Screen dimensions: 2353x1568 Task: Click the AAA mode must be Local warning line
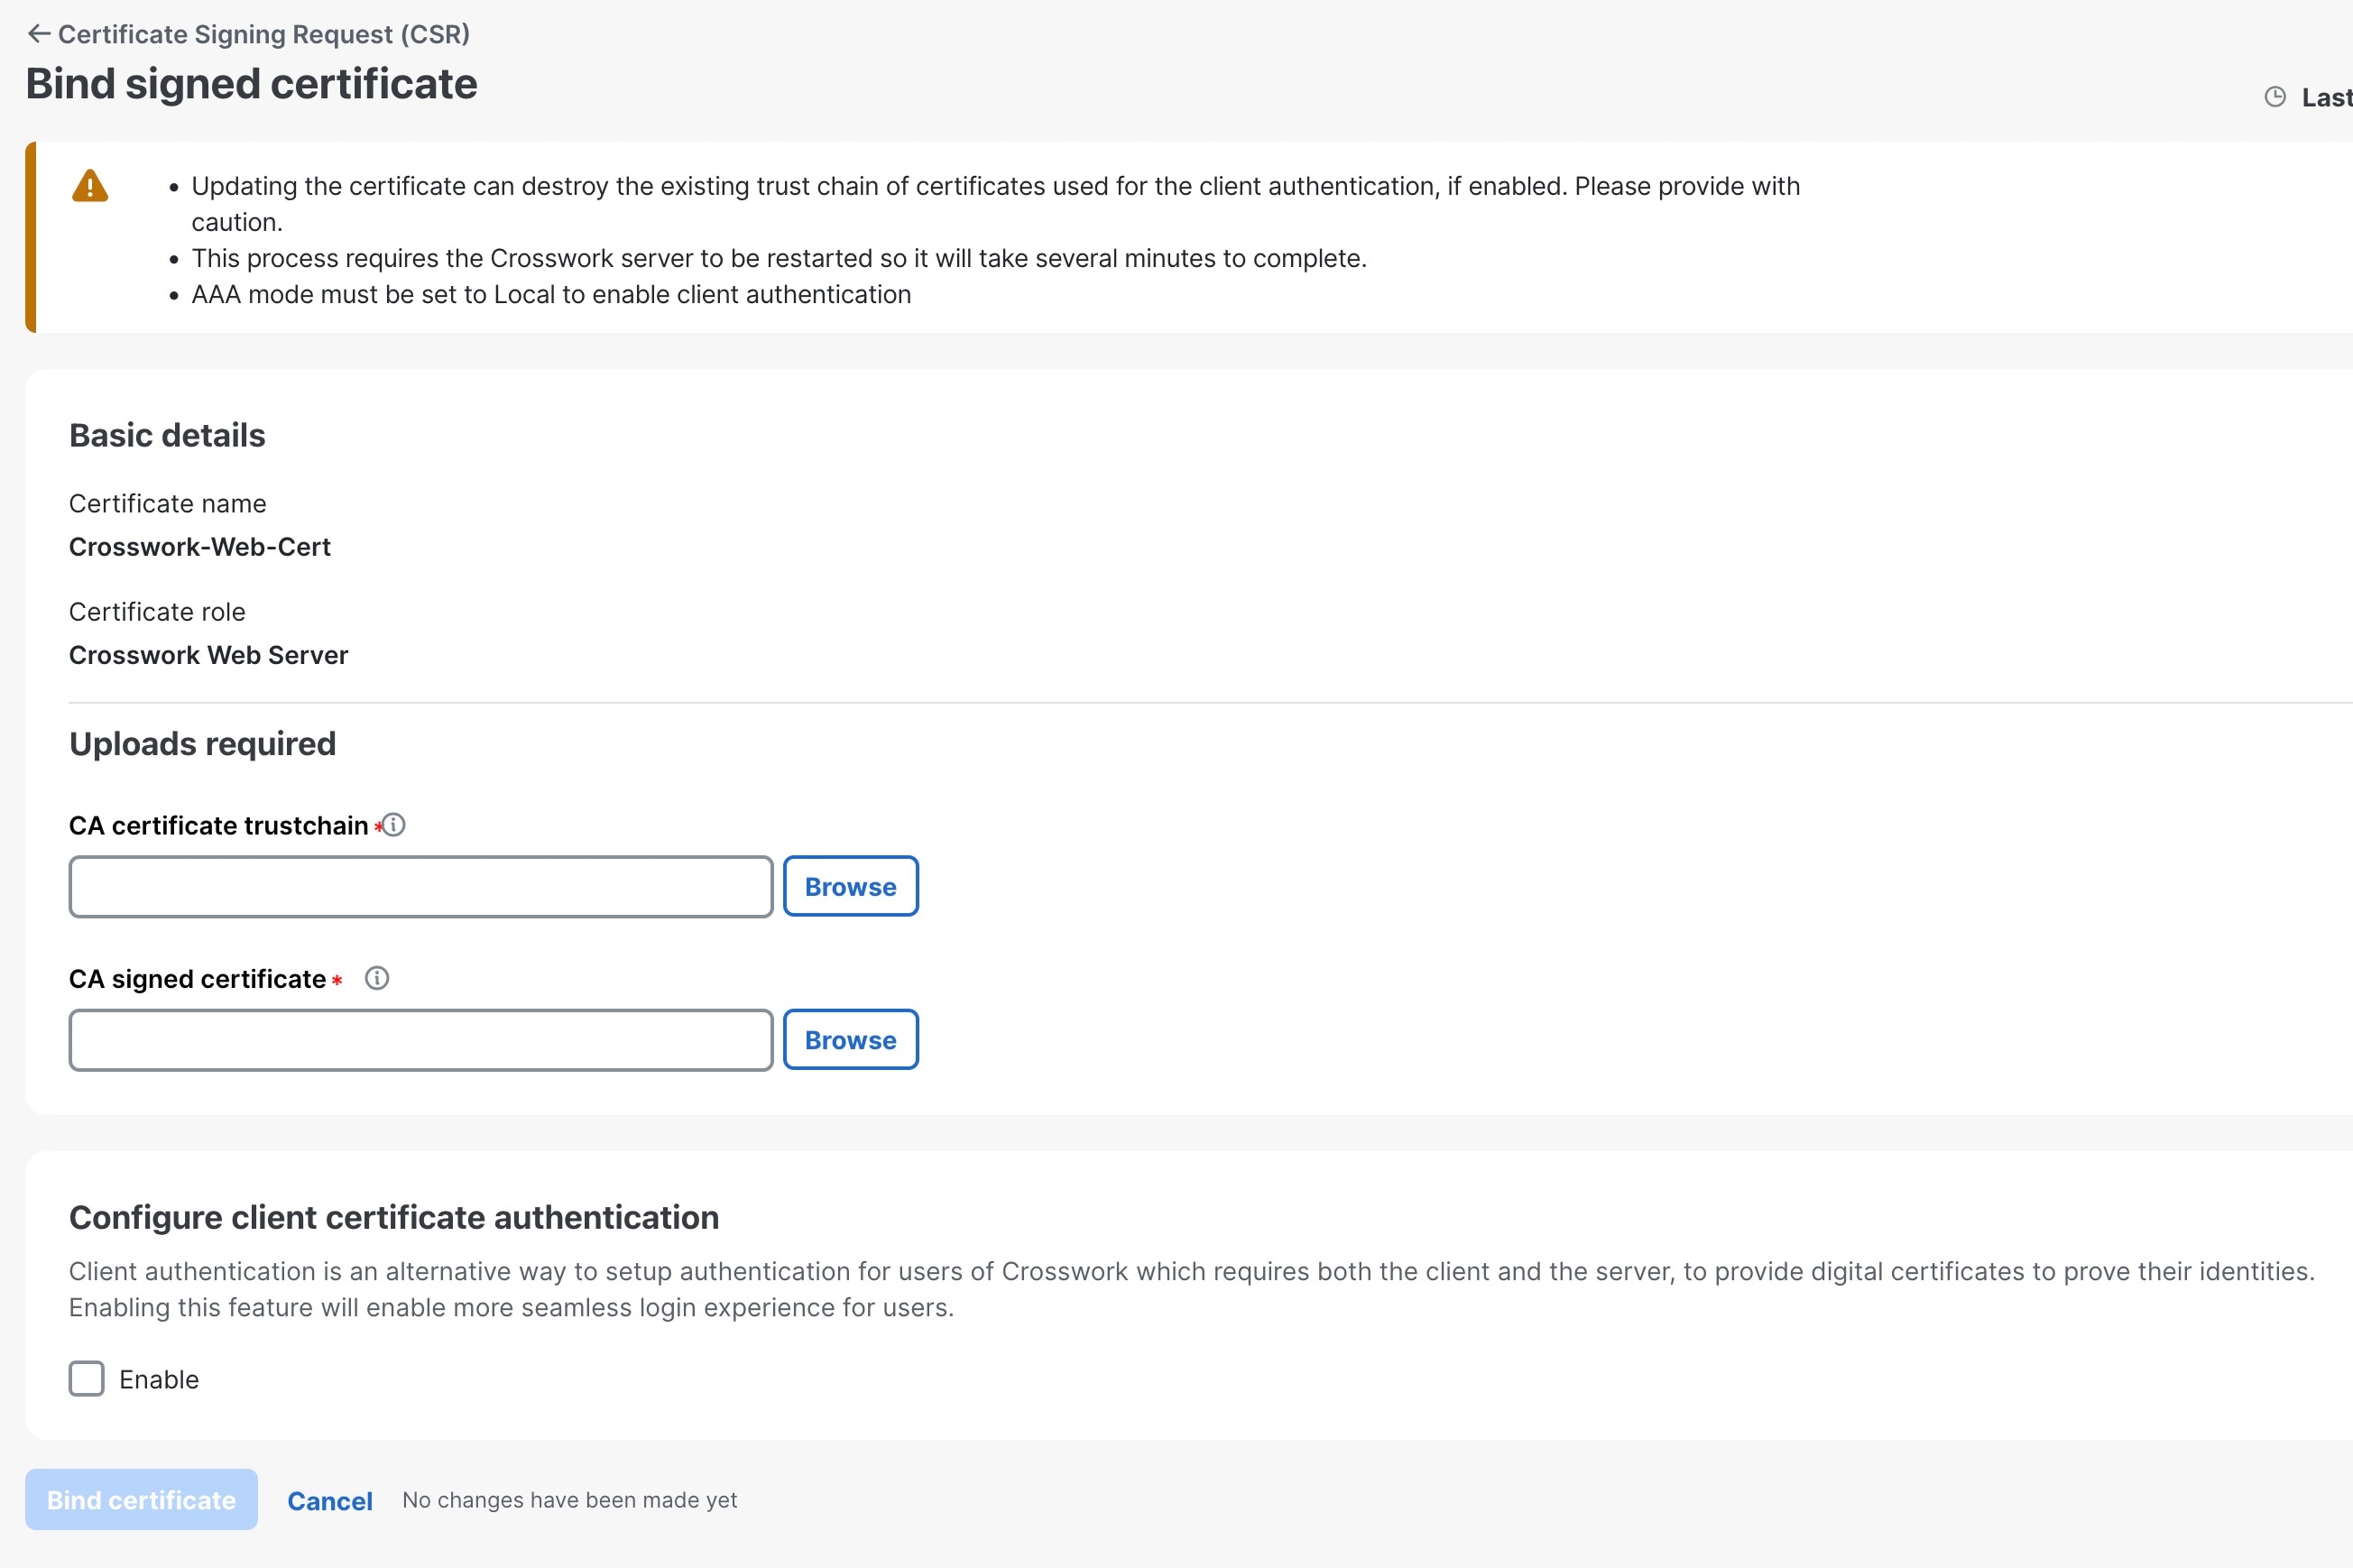click(x=551, y=295)
